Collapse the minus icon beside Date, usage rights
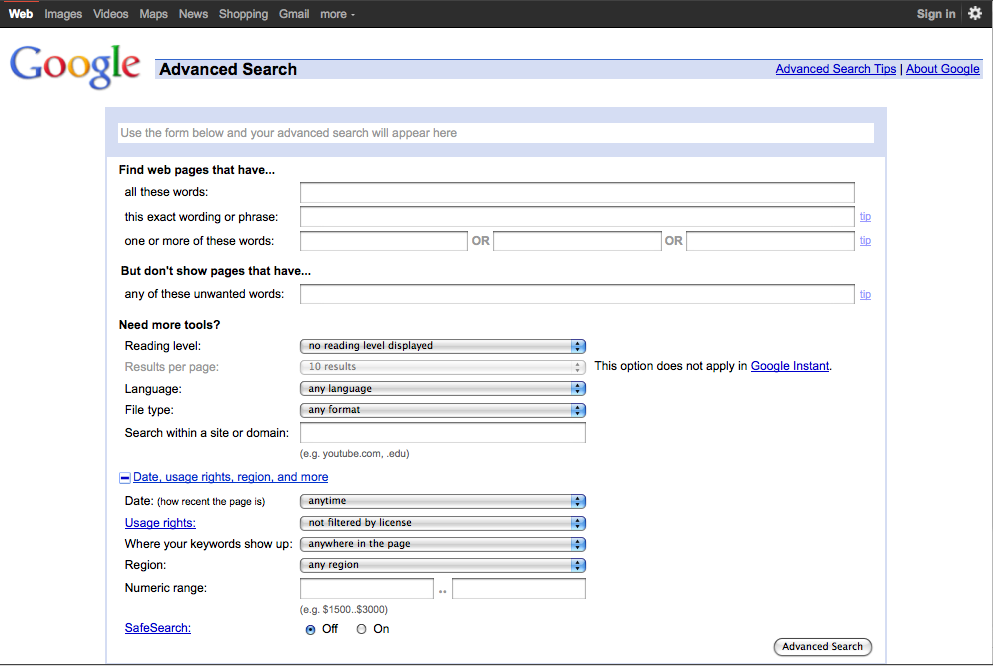This screenshot has width=993, height=666. click(x=125, y=478)
